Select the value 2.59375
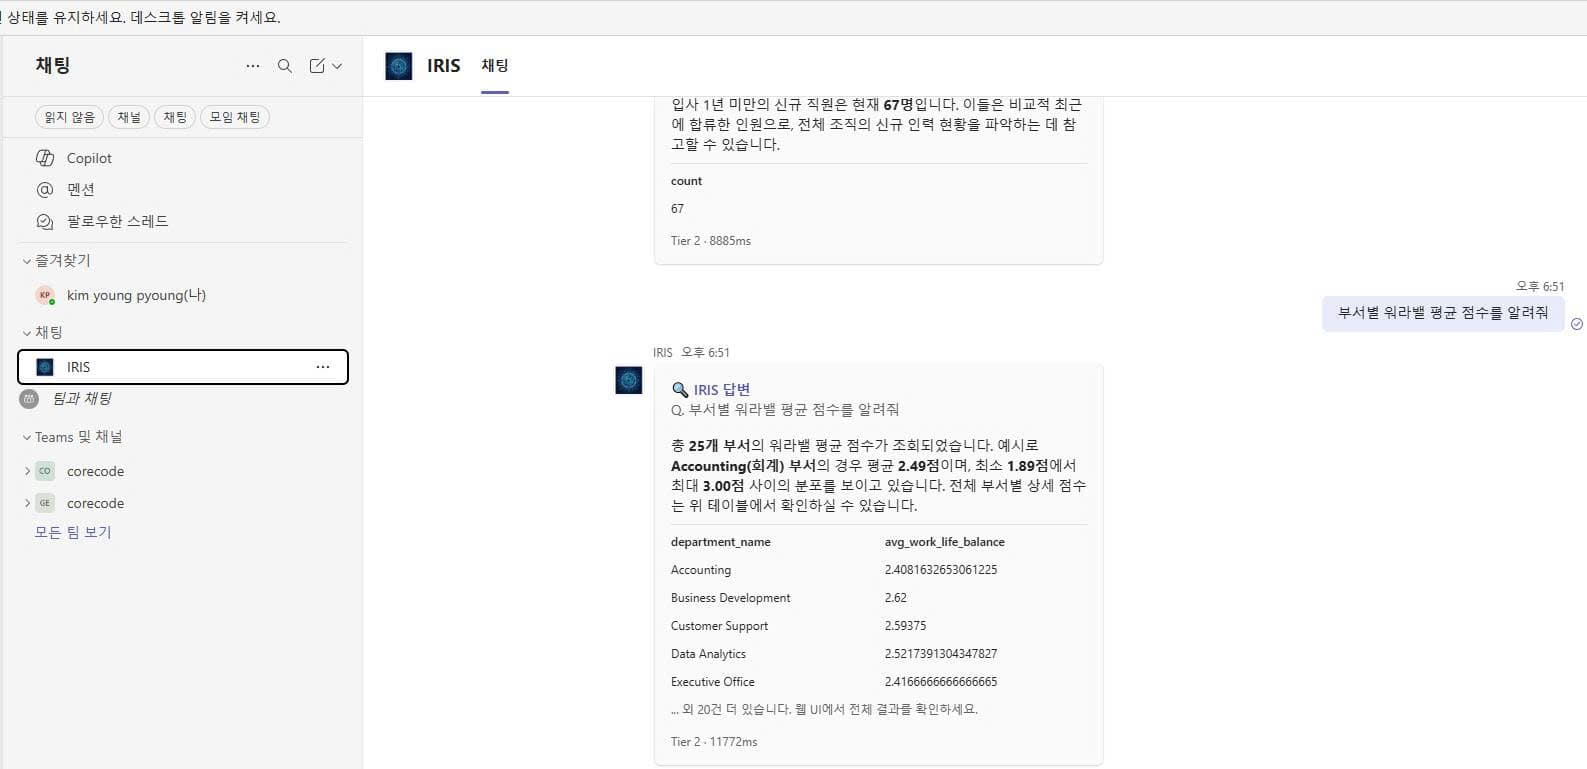Screen dimensions: 1587x769 coord(906,626)
